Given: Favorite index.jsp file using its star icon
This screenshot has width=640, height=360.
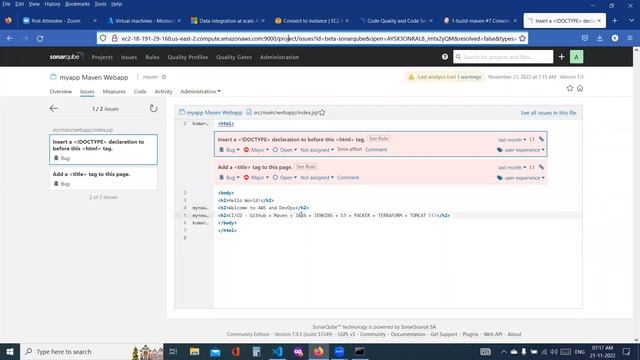Looking at the screenshot, I should click(322, 112).
